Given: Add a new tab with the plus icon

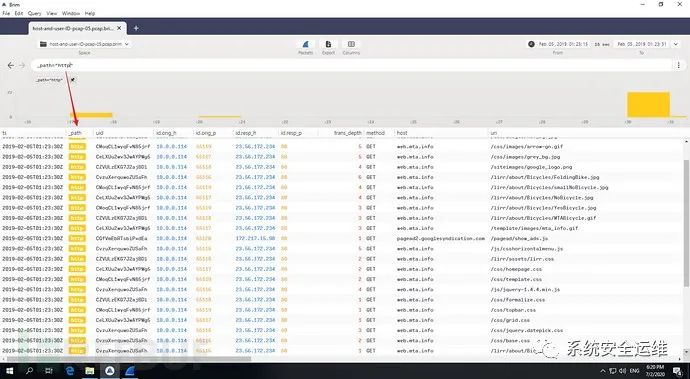Looking at the screenshot, I should [x=136, y=28].
